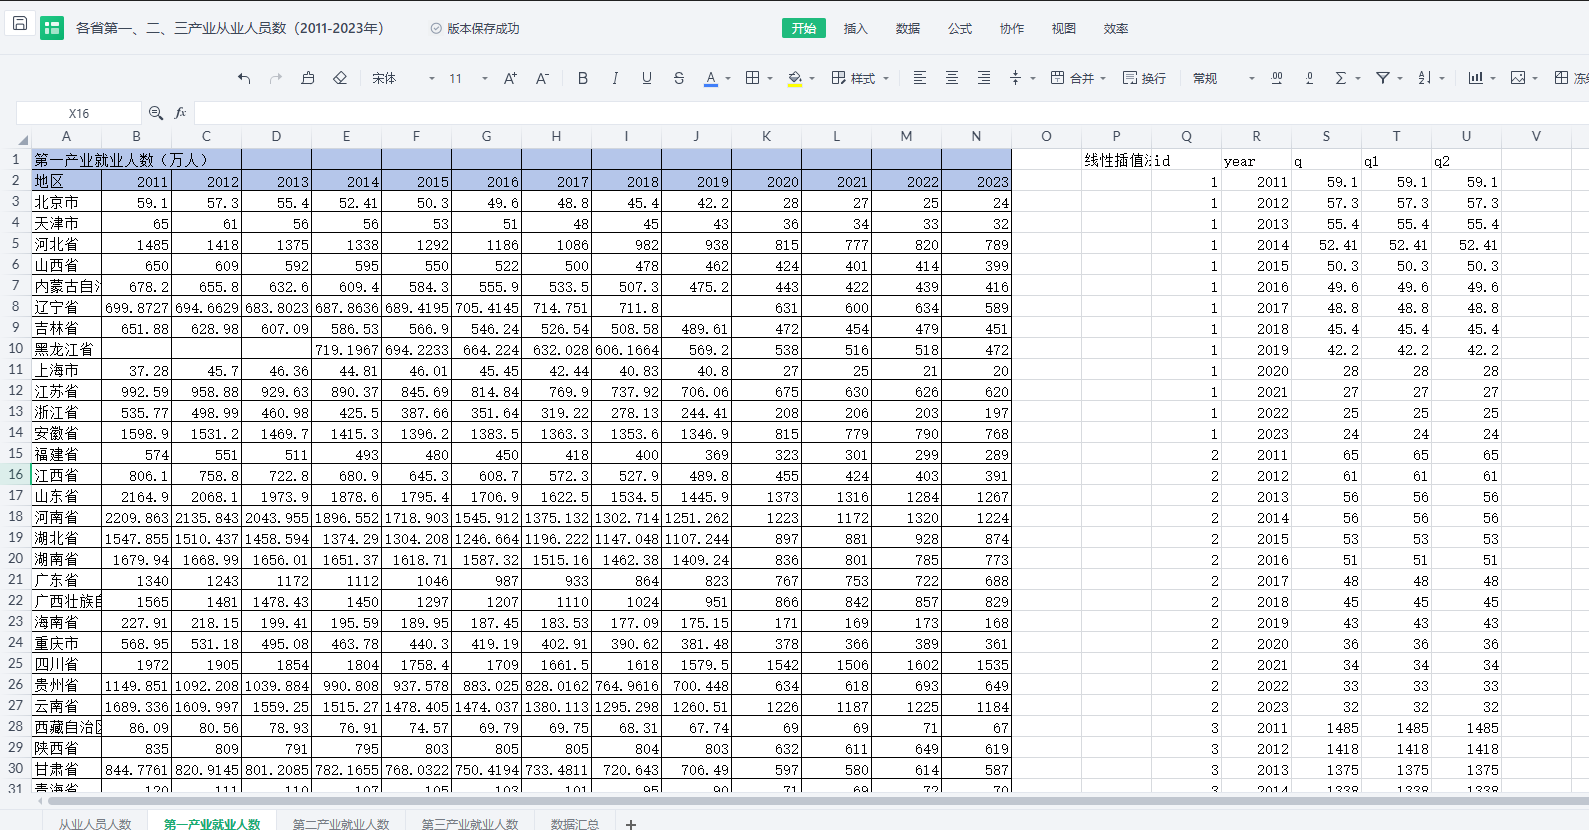Align text left
Screen dimensions: 1589x830
[x=920, y=78]
